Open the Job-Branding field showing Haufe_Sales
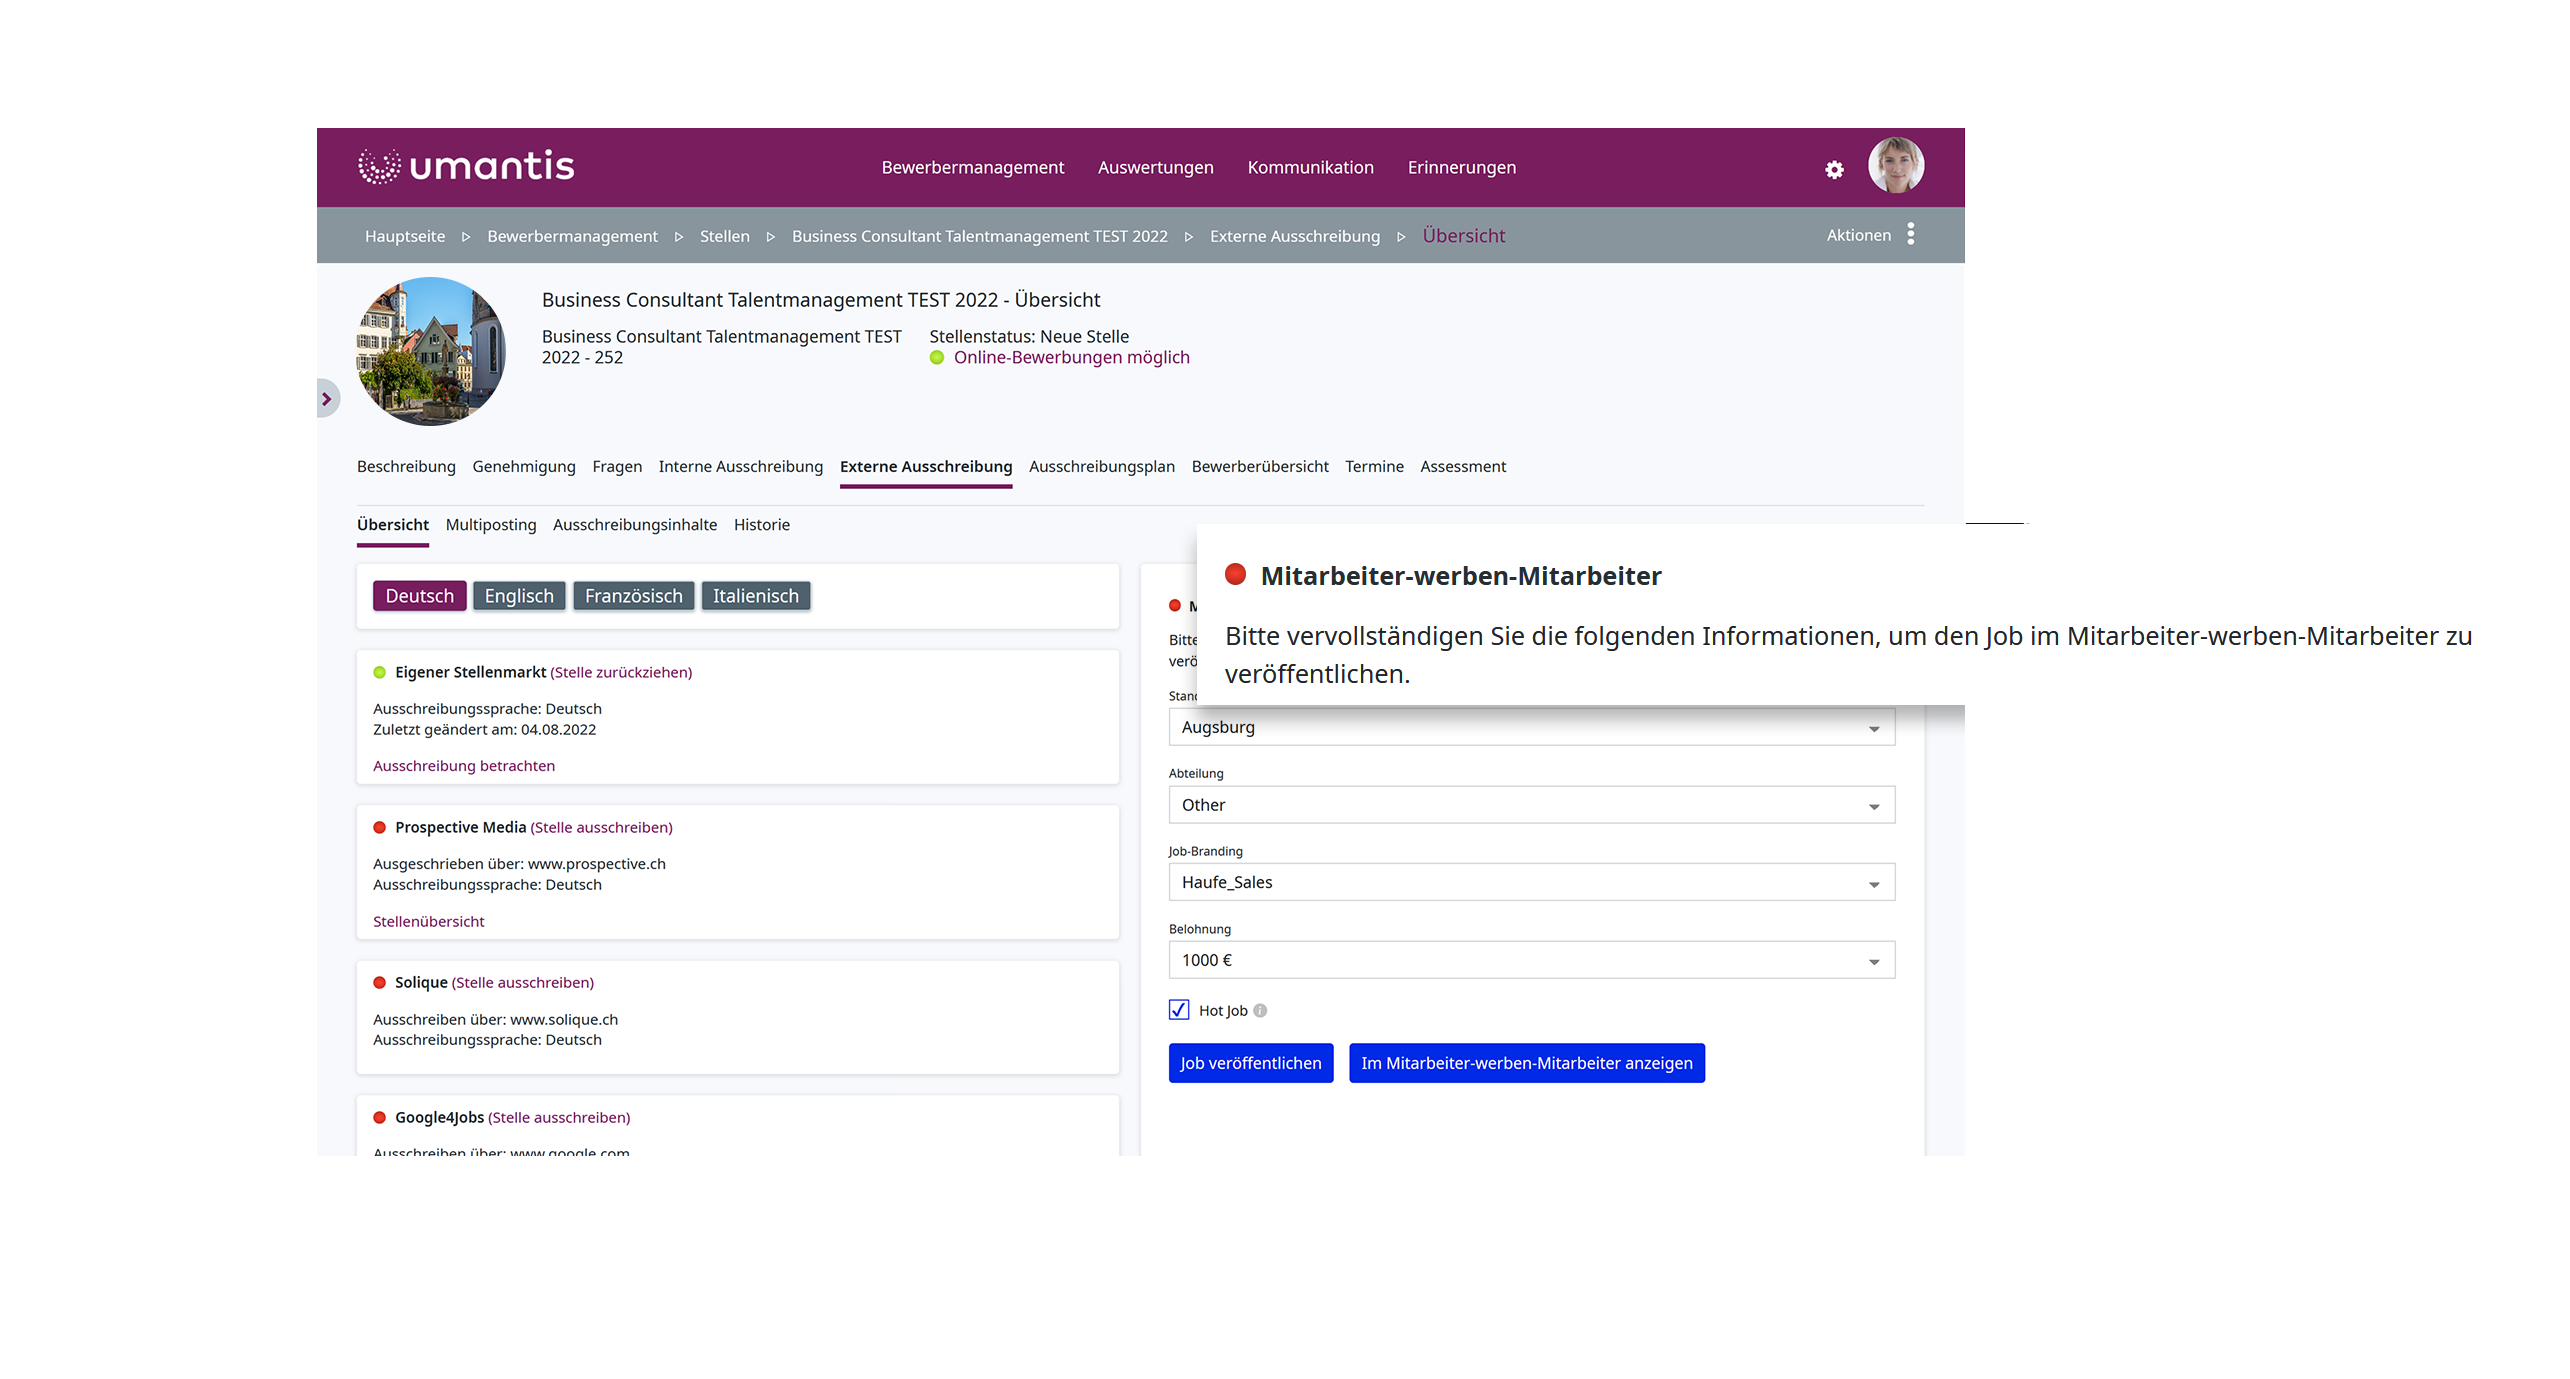The width and height of the screenshot is (2570, 1379). pos(1530,882)
